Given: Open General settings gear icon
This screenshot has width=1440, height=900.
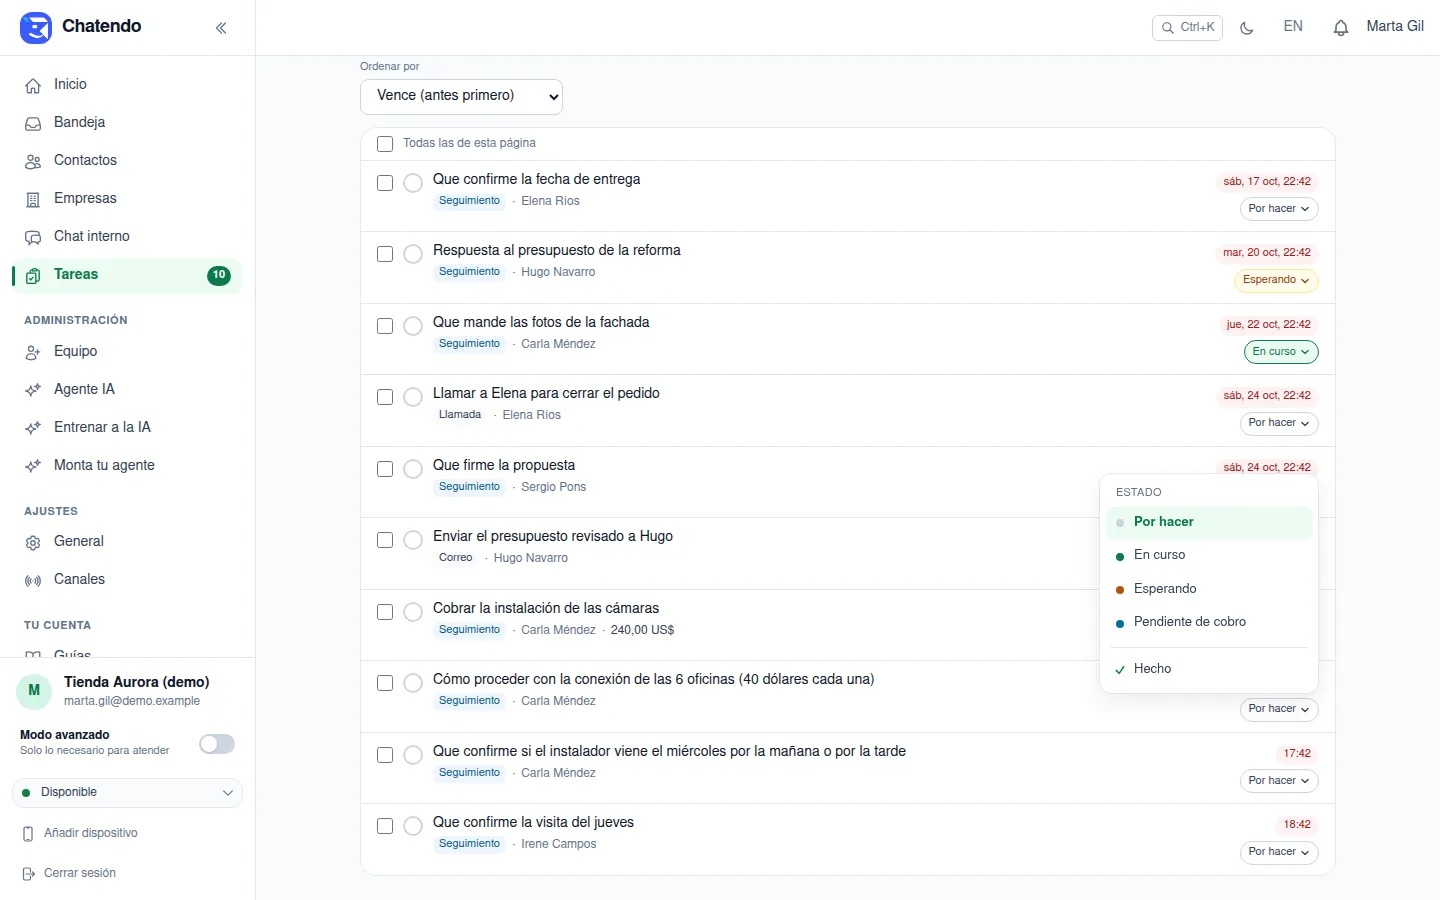Looking at the screenshot, I should pos(33,543).
